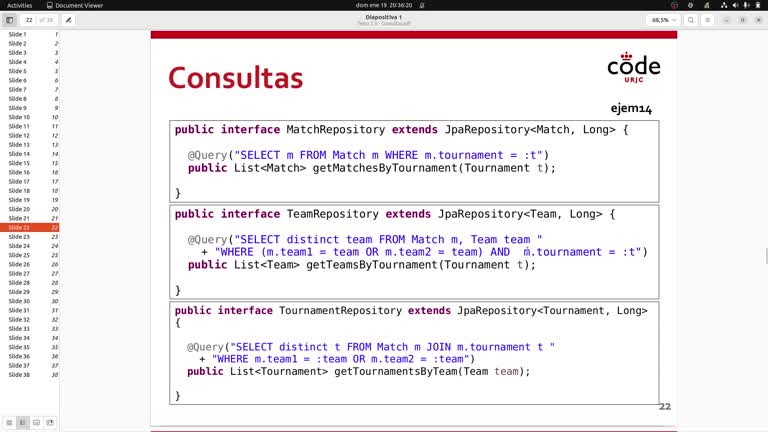
Task: Go to Slide 21 in outline
Action: pyautogui.click(x=30, y=218)
